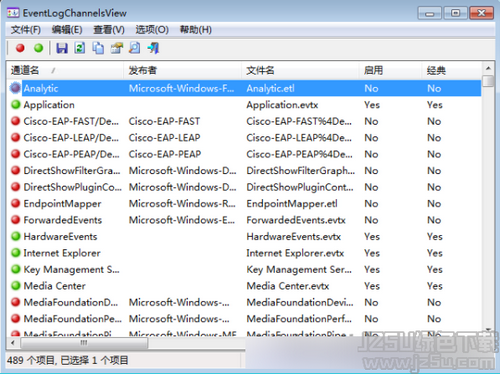Screen dimensions: 500x374
Task: Click the red icon beside MediaFoundationPe...
Action: pyautogui.click(x=16, y=319)
